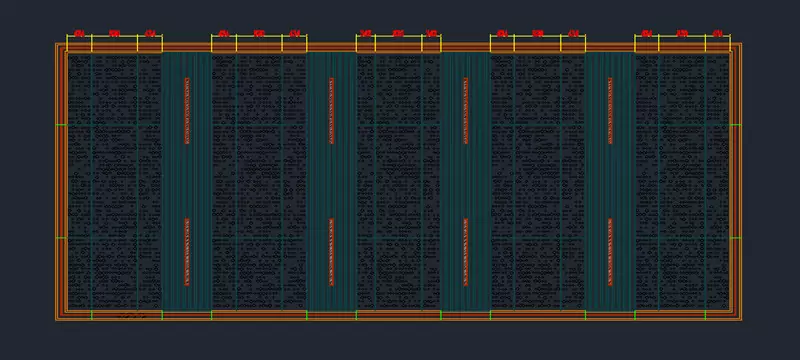
Task: Pick the upper red label in third teal band
Action: 465,111
